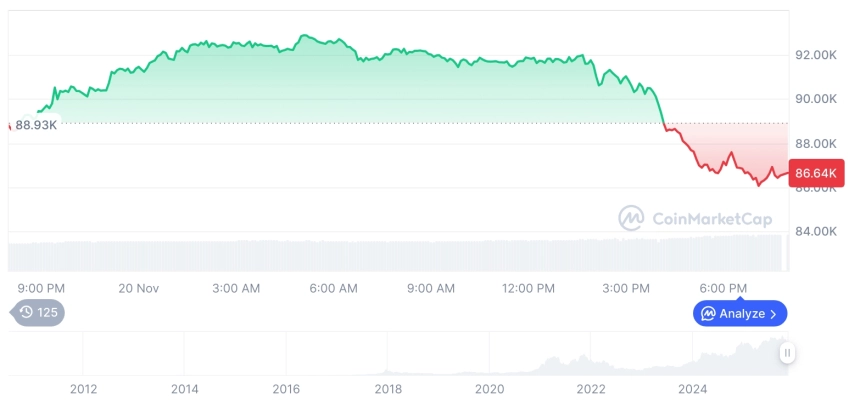The image size is (860, 401).
Task: Click the history clock icon beside 125
Action: click(x=26, y=313)
